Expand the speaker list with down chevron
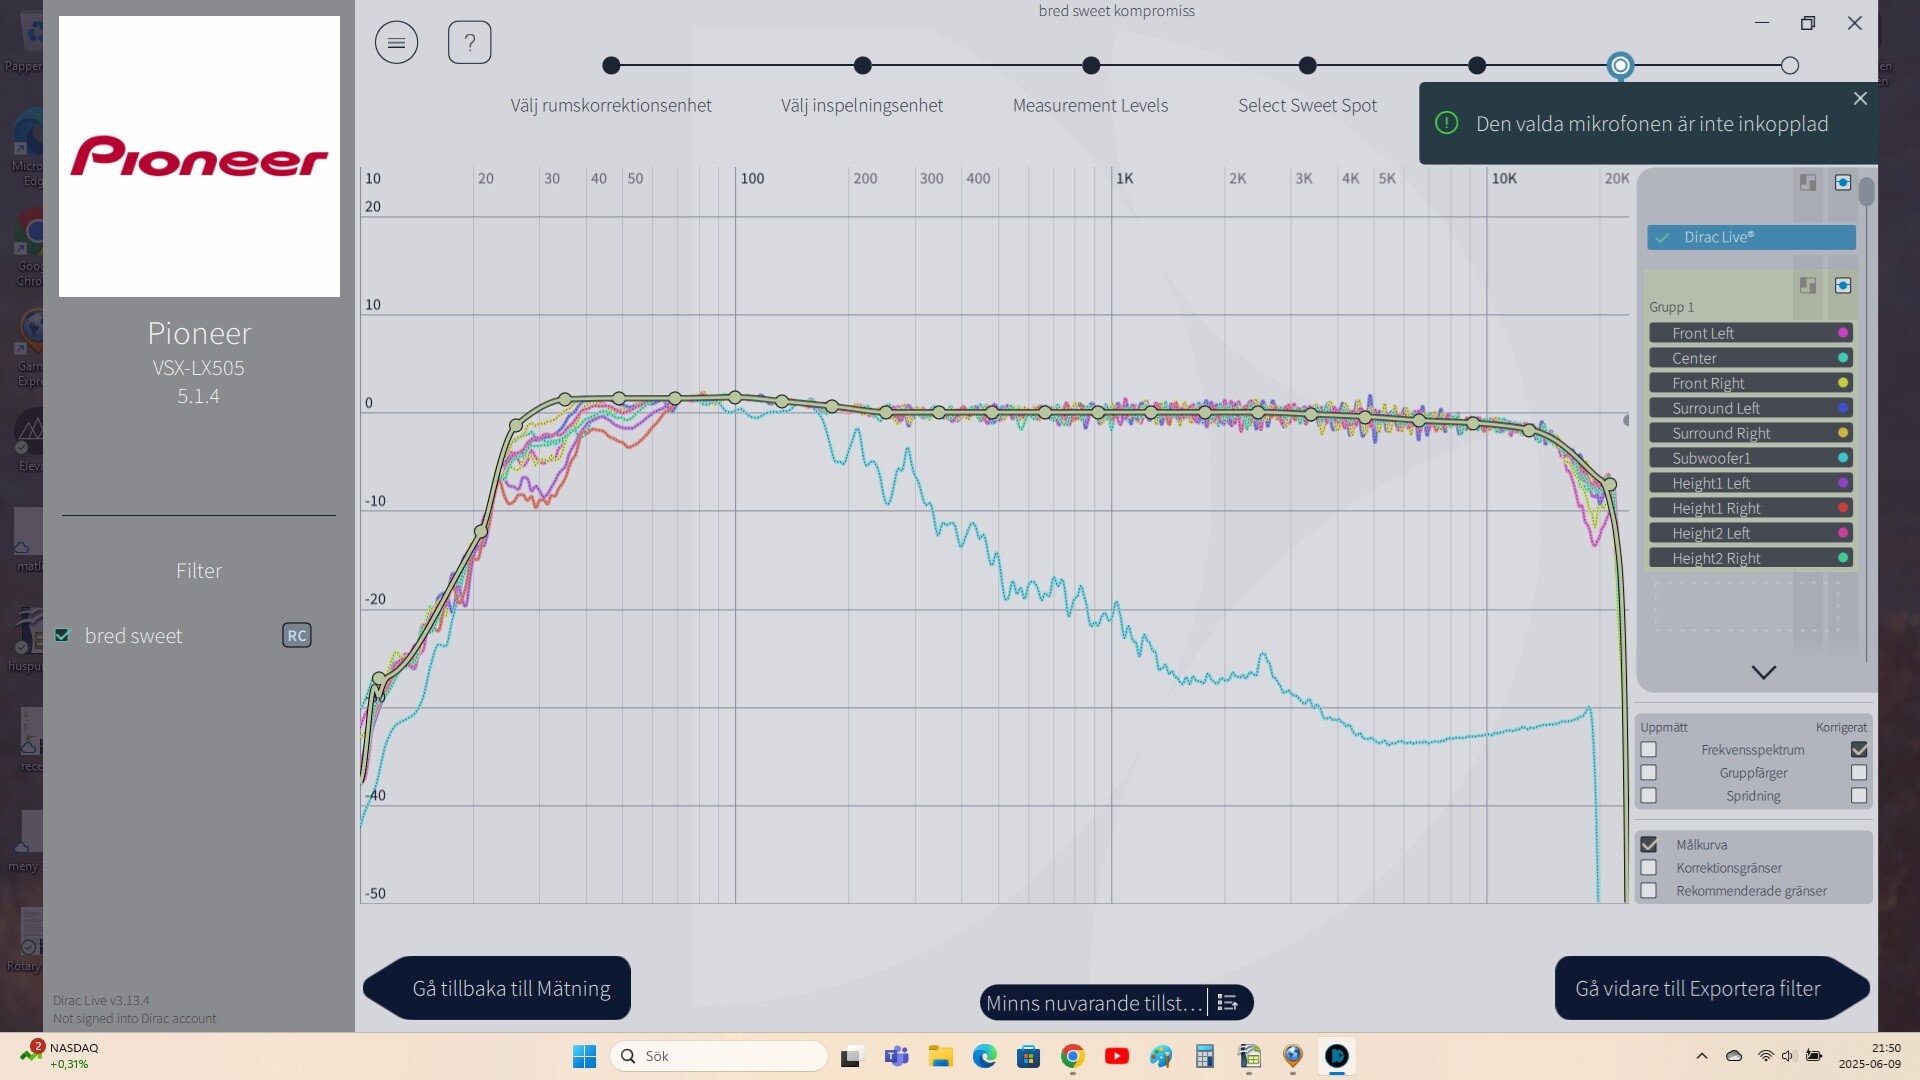1920x1080 pixels. tap(1764, 672)
